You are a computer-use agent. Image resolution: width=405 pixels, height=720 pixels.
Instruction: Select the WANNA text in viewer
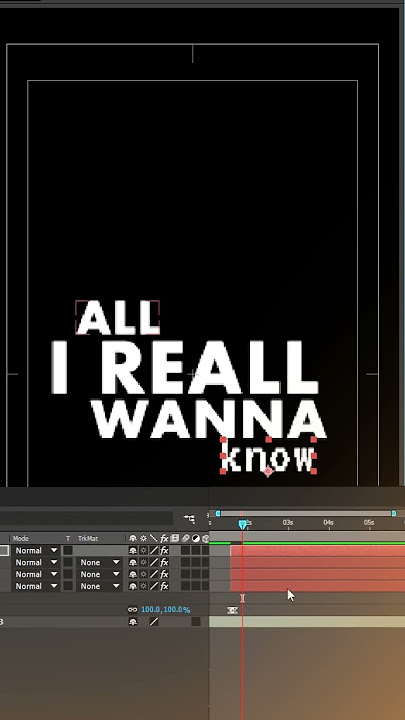point(209,418)
